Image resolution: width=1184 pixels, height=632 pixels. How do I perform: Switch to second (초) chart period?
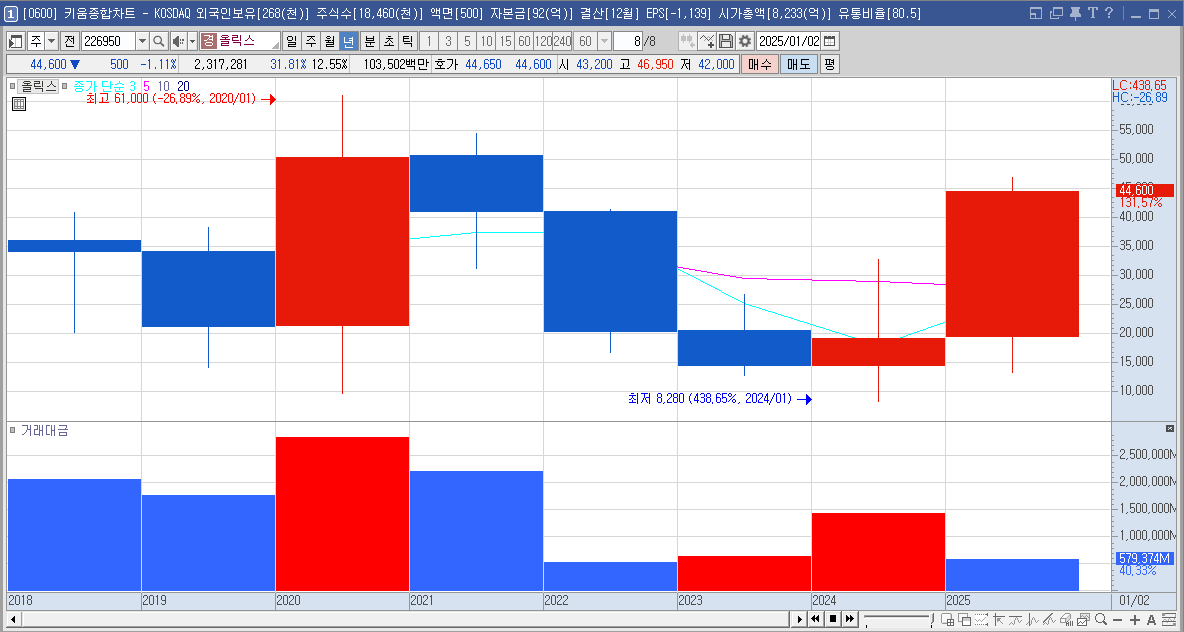pos(388,41)
